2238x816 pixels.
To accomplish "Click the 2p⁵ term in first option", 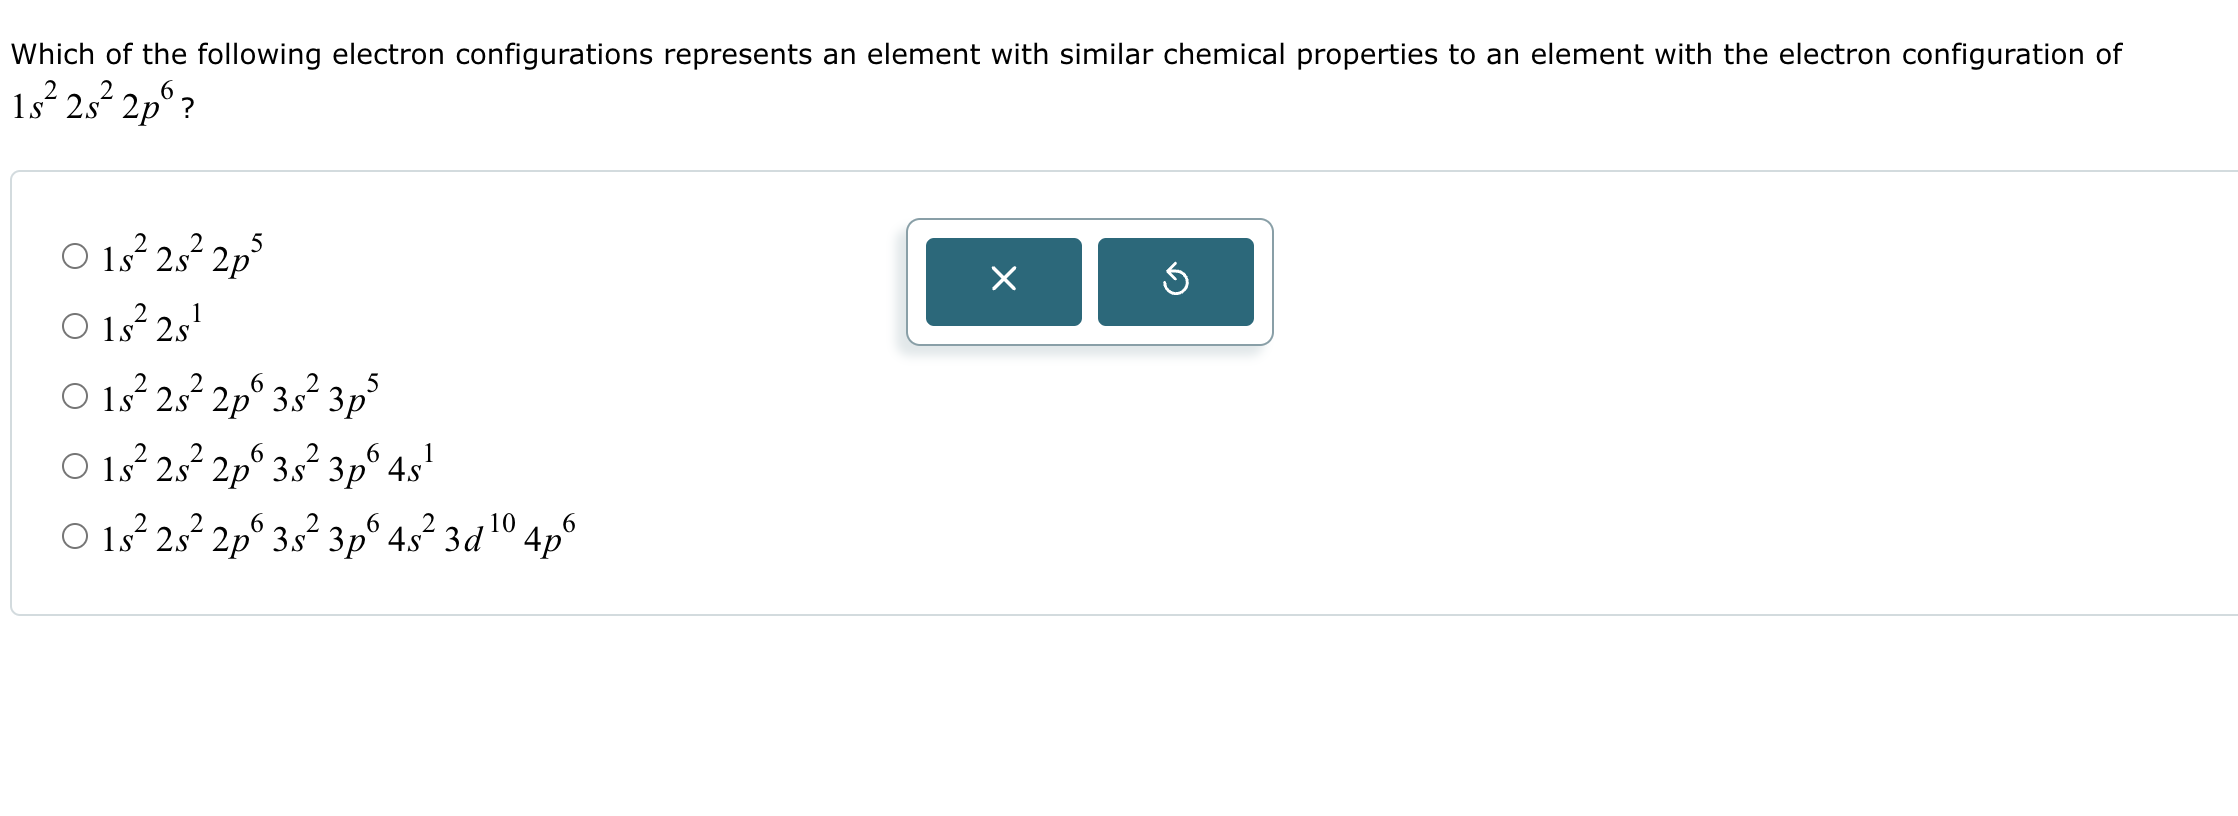I will click(237, 258).
